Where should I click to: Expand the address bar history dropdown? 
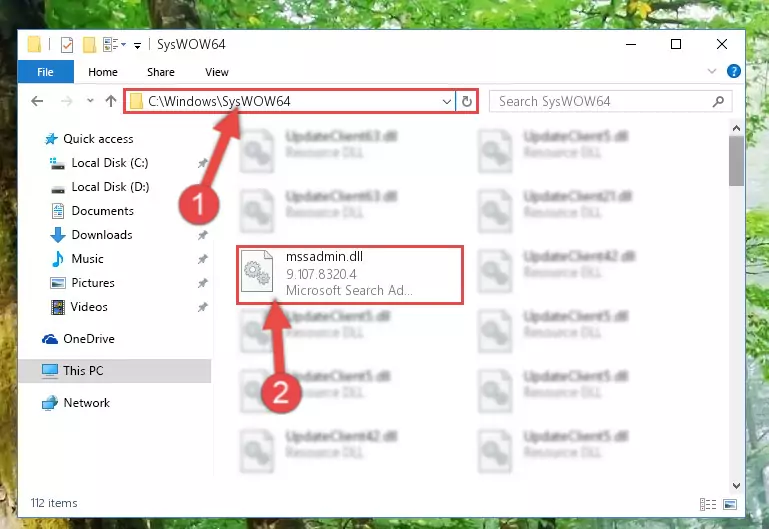(x=446, y=101)
